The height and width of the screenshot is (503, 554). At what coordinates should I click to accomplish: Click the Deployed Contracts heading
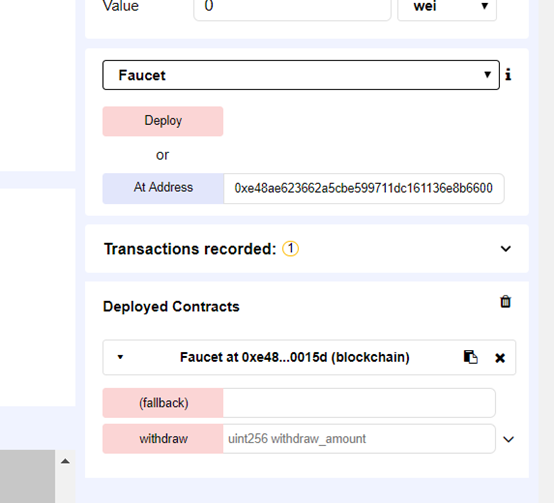(x=171, y=306)
